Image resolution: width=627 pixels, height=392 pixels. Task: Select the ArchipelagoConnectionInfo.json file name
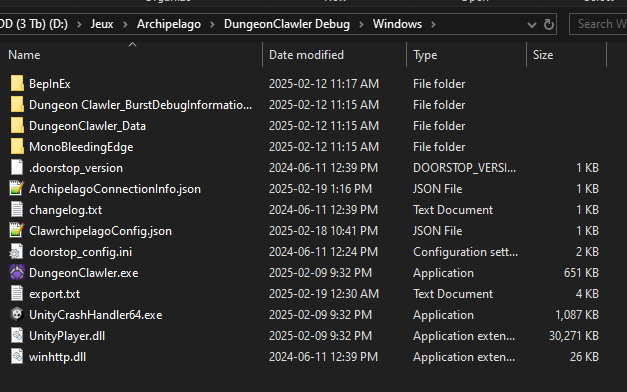point(115,189)
